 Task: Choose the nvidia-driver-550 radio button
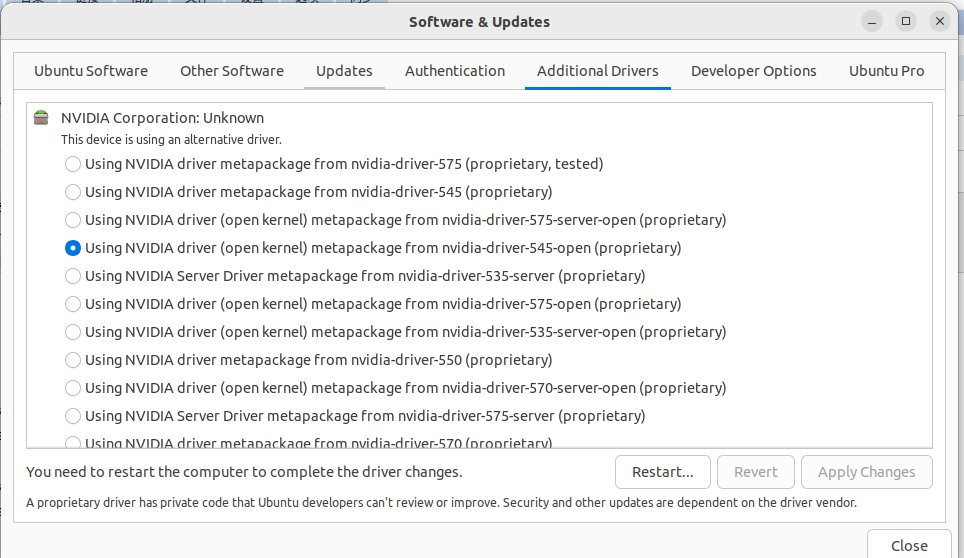(x=73, y=359)
